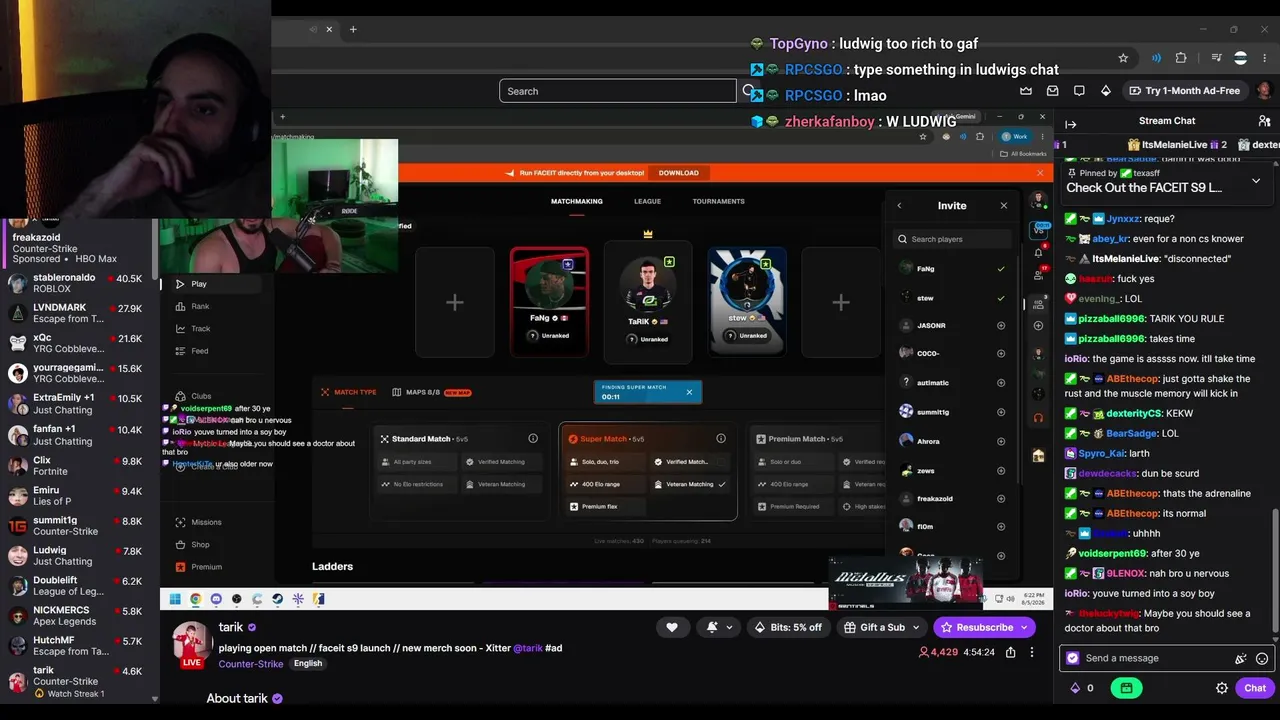This screenshot has height=720, width=1280.
Task: Share the stream using the share icon
Action: tap(1010, 652)
